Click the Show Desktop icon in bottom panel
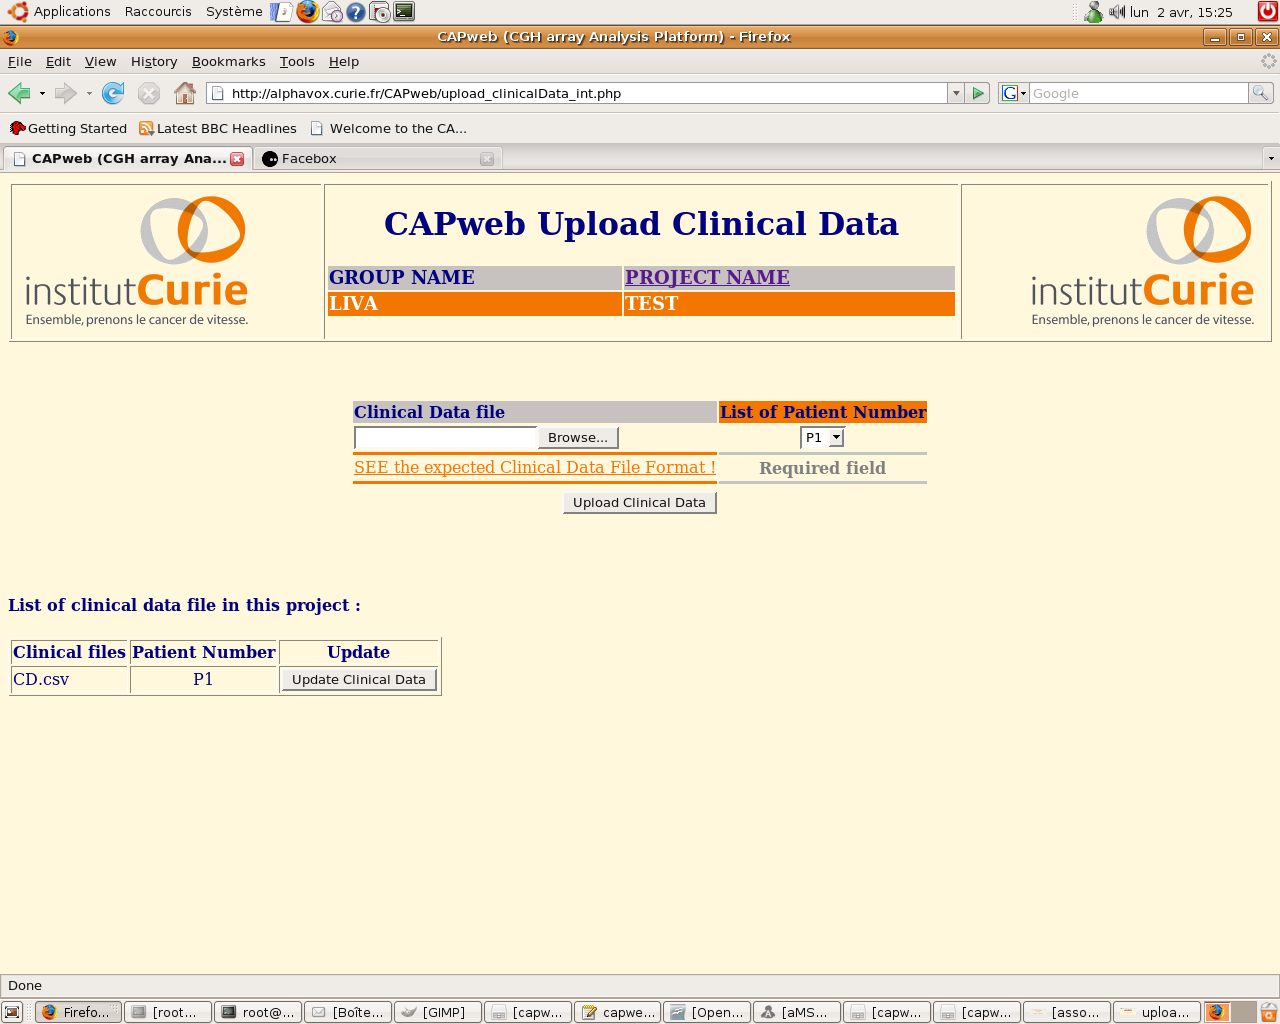 click(12, 1012)
